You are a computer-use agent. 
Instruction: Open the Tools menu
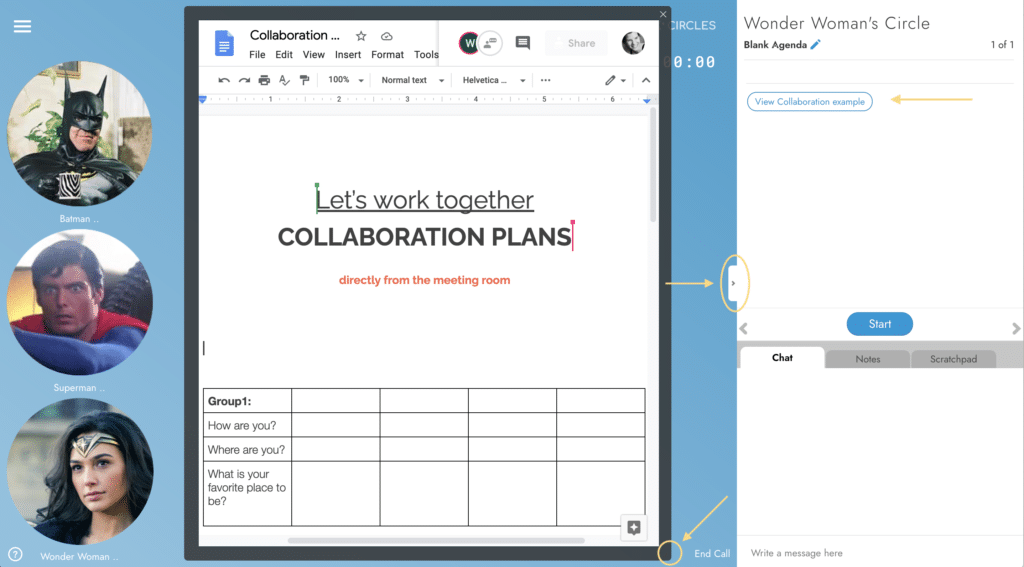[x=426, y=55]
